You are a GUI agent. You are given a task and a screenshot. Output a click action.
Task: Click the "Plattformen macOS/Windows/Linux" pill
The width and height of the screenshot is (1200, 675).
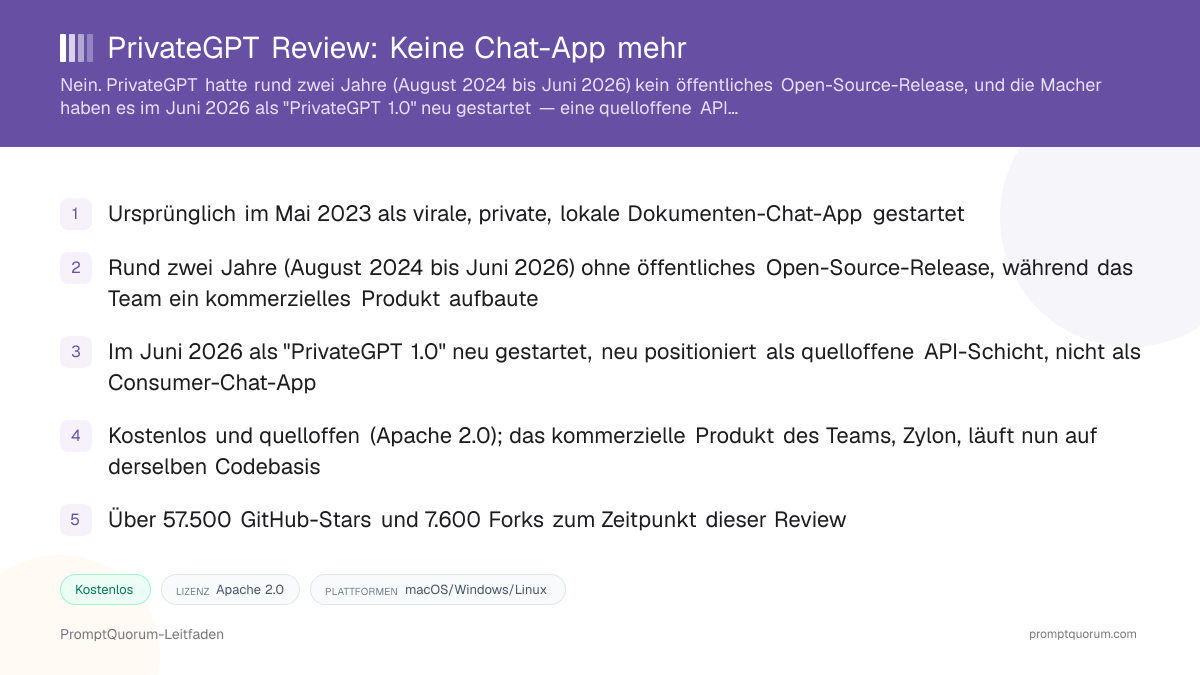(437, 590)
